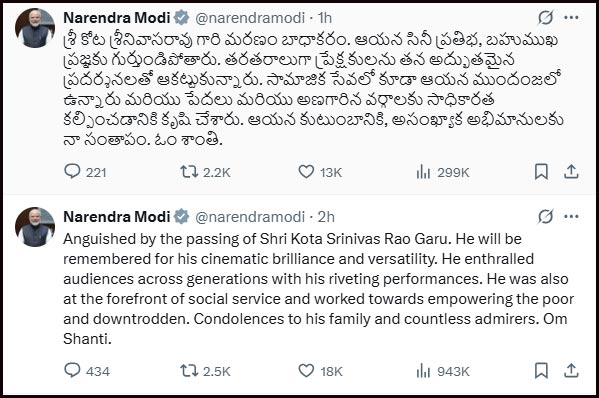Bookmark the English condolence tweet
The image size is (599, 398).
[541, 370]
